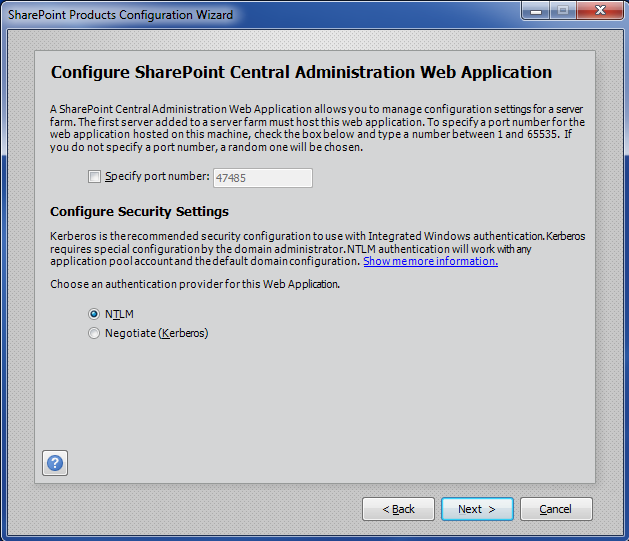The height and width of the screenshot is (541, 629).
Task: Click the port number field showing 47485
Action: pos(263,178)
